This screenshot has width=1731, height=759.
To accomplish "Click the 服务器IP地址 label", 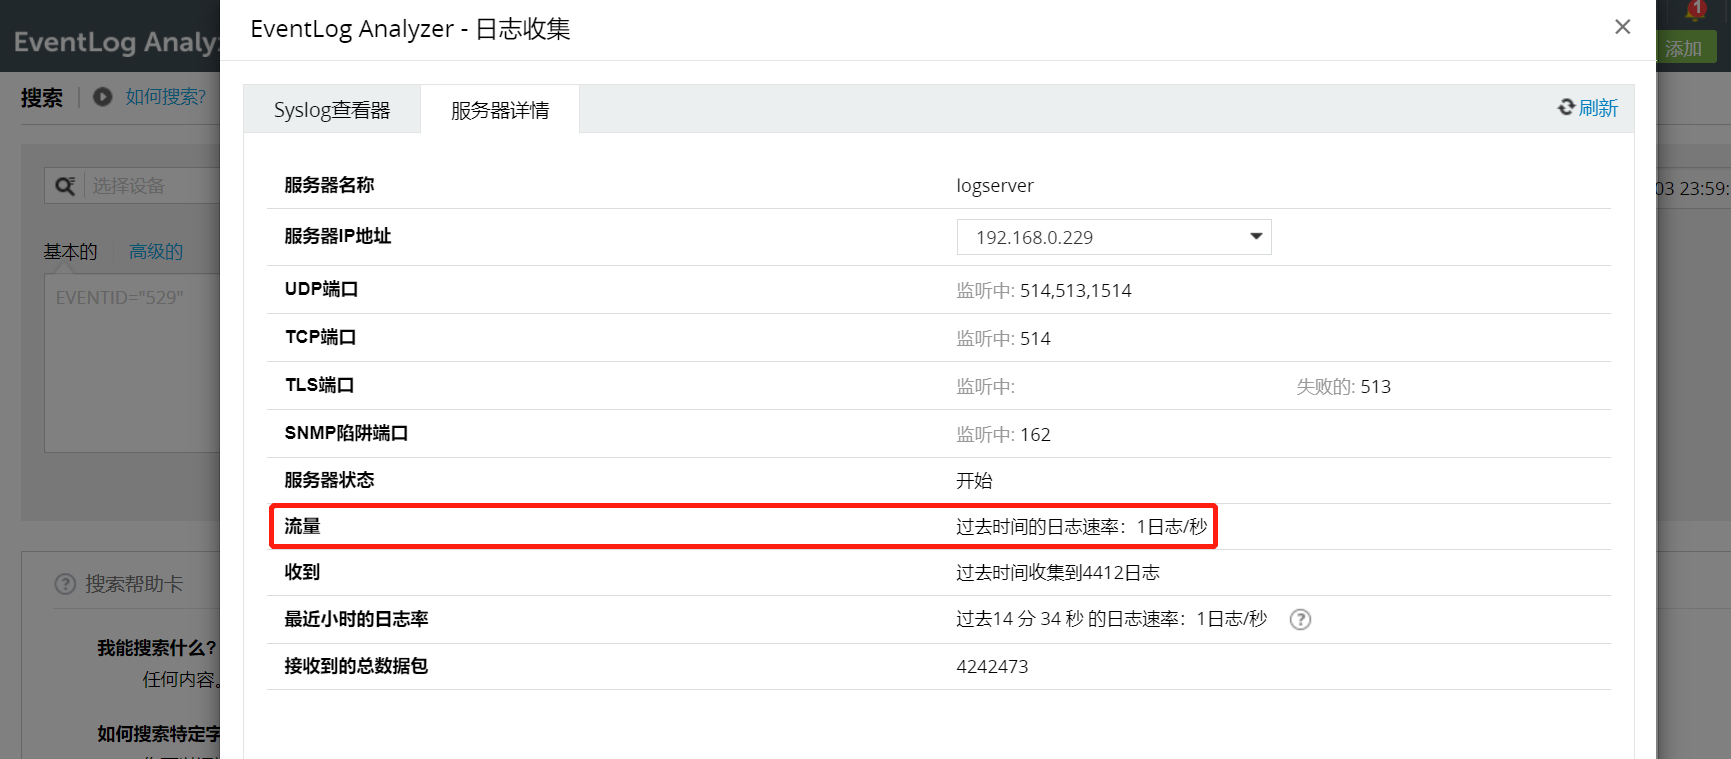I will [x=338, y=236].
